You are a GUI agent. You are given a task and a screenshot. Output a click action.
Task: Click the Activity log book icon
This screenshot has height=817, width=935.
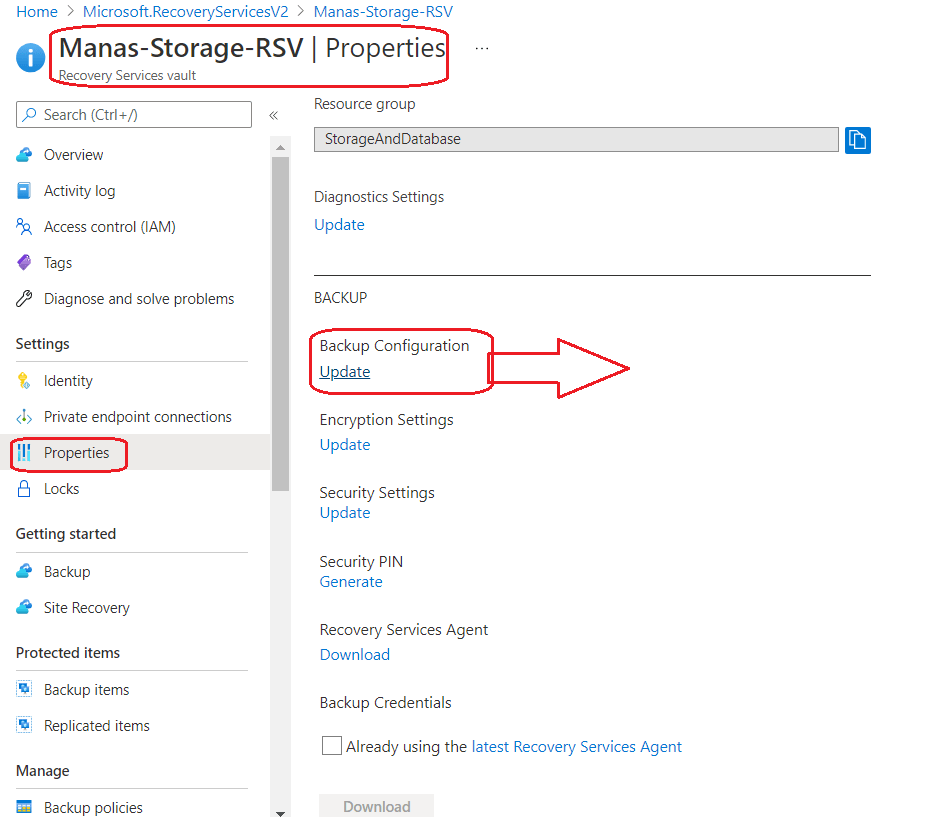pyautogui.click(x=24, y=191)
